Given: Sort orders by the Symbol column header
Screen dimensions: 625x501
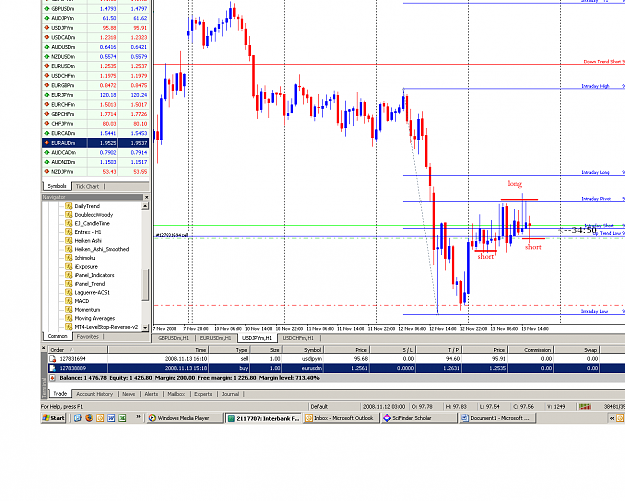Looking at the screenshot, I should (303, 350).
